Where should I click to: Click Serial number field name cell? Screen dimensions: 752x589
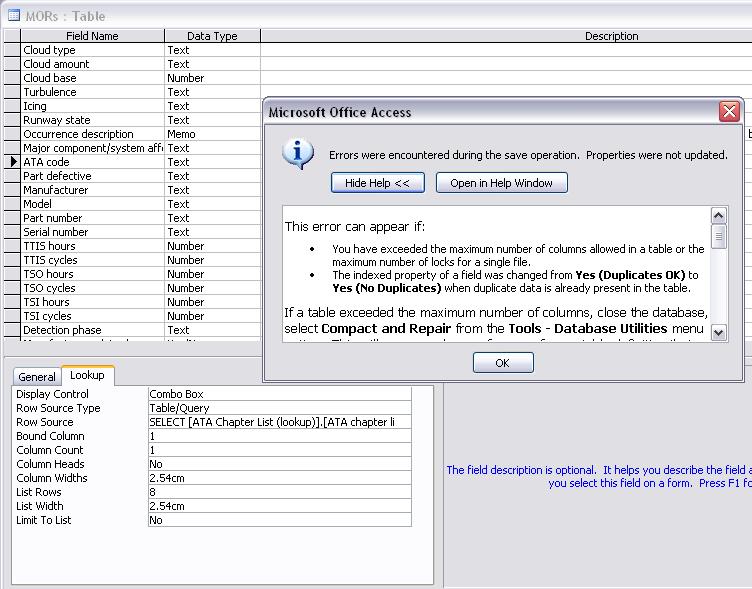tap(93, 232)
